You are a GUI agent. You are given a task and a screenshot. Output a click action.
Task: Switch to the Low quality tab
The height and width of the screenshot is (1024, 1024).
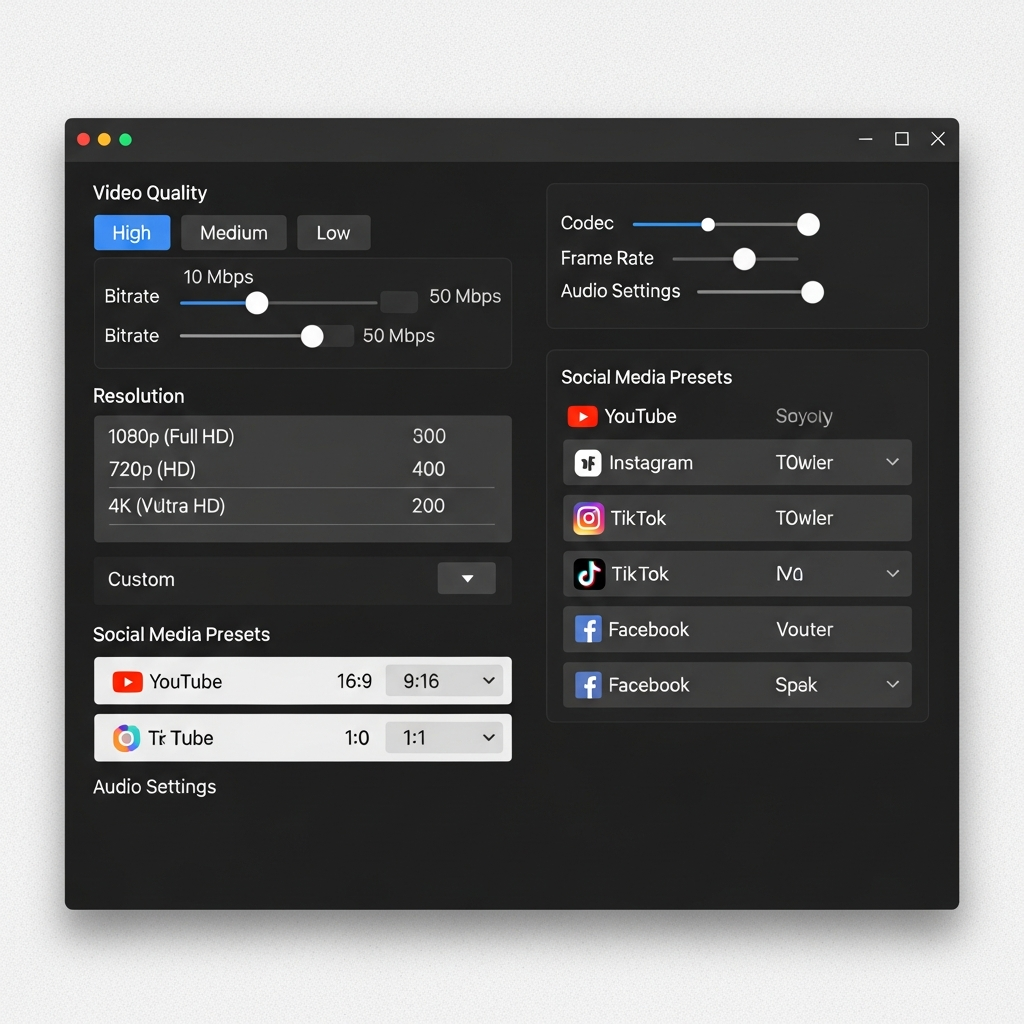tap(333, 232)
